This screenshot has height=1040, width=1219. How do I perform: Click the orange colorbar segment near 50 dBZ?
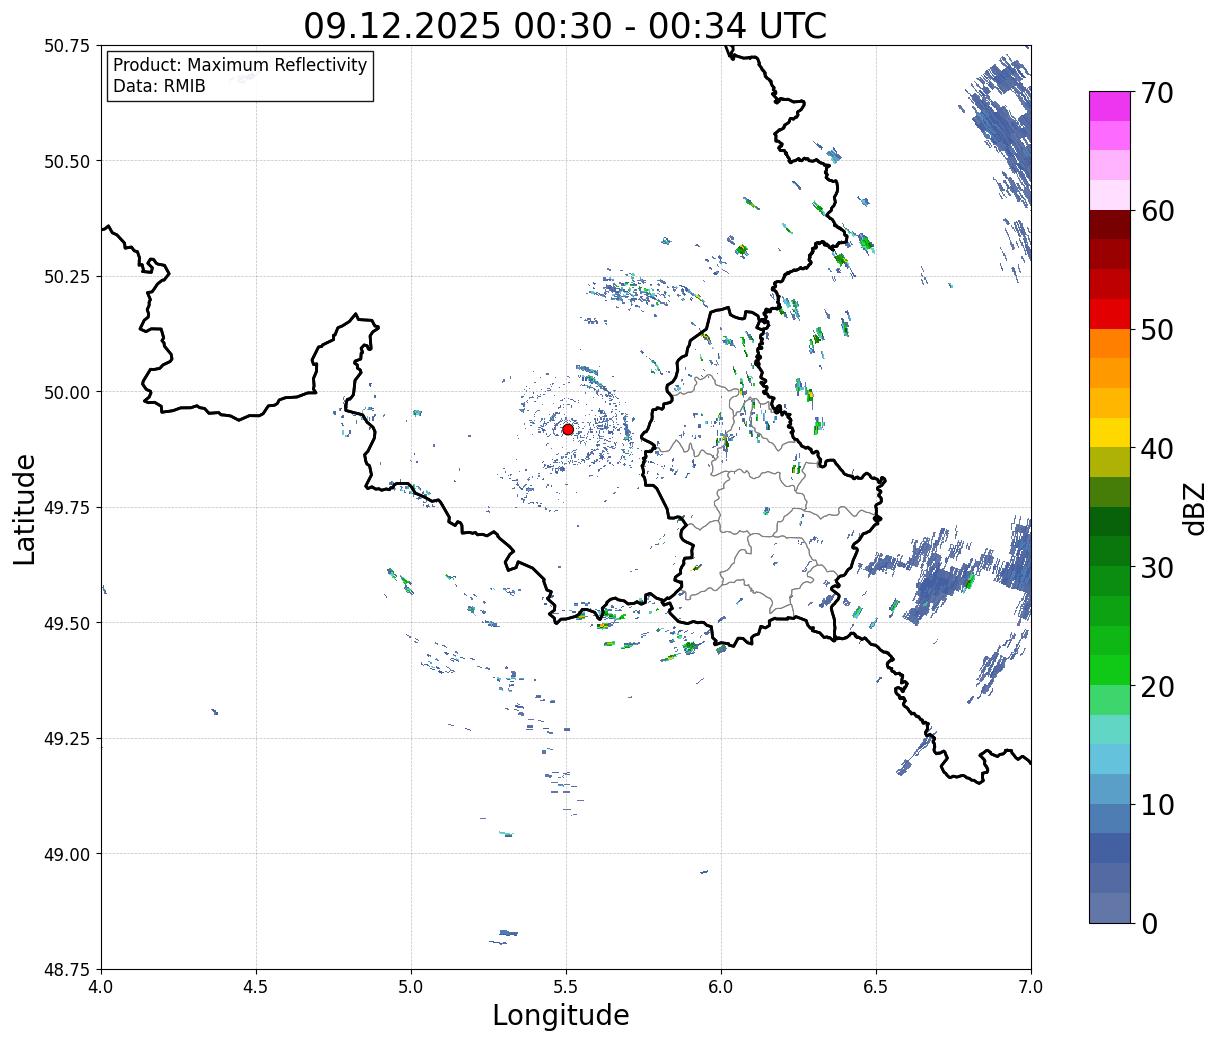(x=1110, y=343)
